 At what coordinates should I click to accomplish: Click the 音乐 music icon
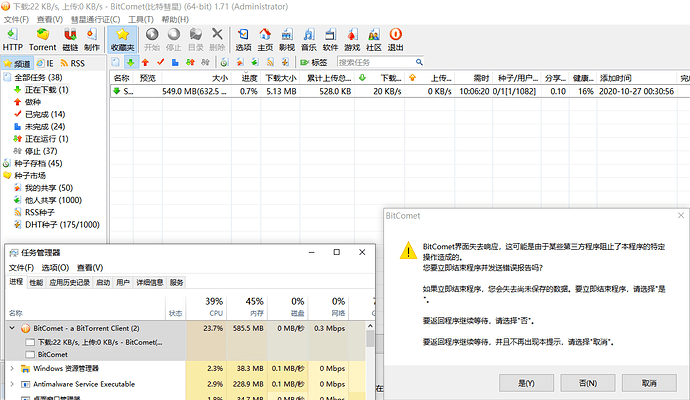click(308, 40)
